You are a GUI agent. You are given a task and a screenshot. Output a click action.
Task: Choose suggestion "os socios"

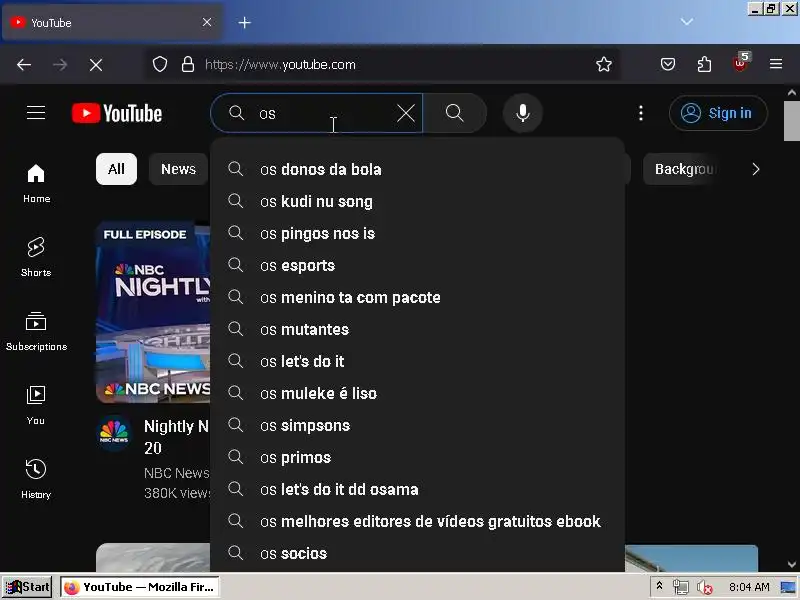coord(417,554)
